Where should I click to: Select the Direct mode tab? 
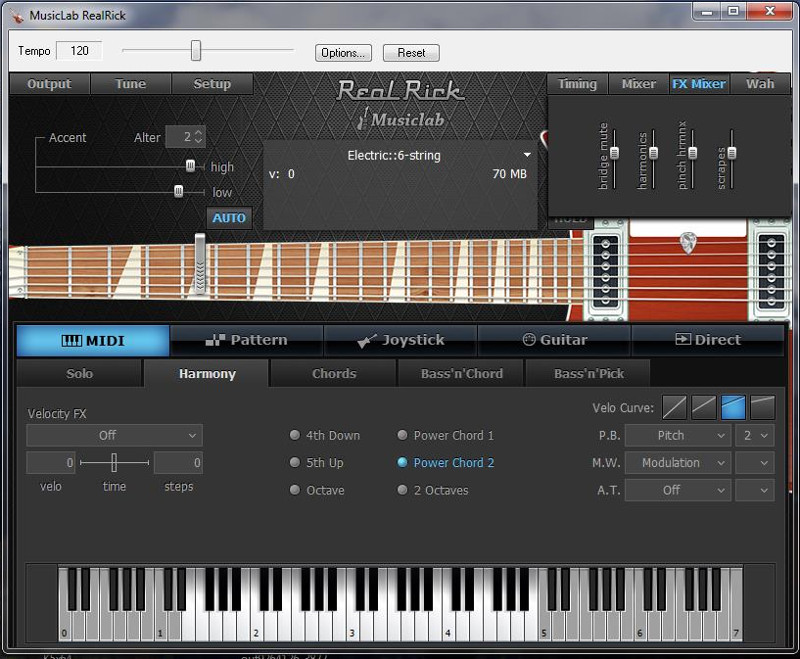708,340
